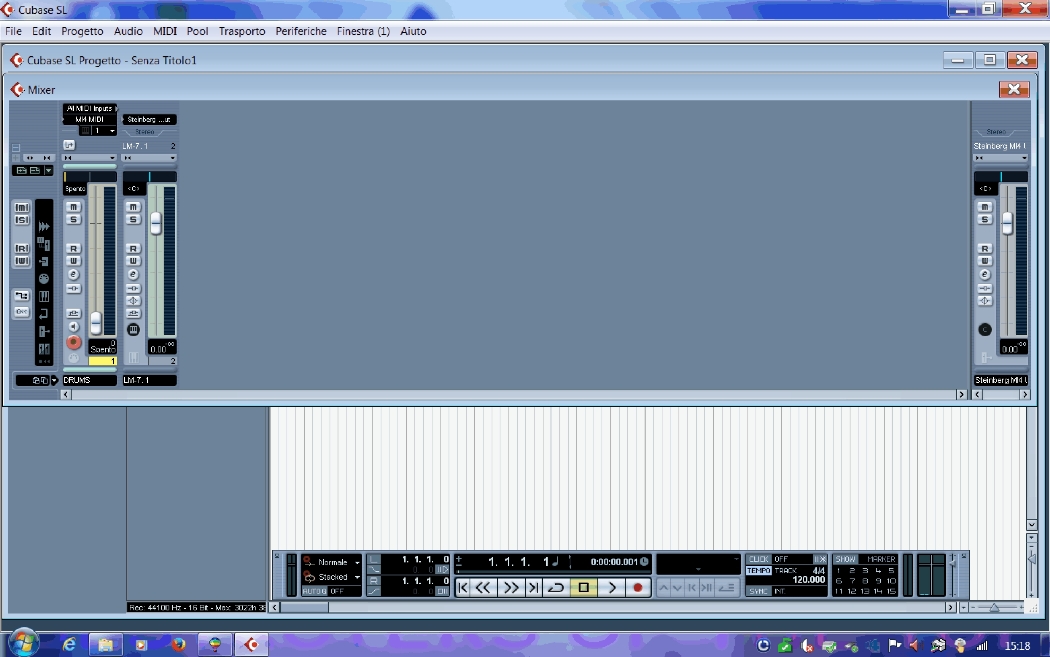This screenshot has height=657, width=1050.
Task: Click the Windows Start button
Action: [23, 644]
